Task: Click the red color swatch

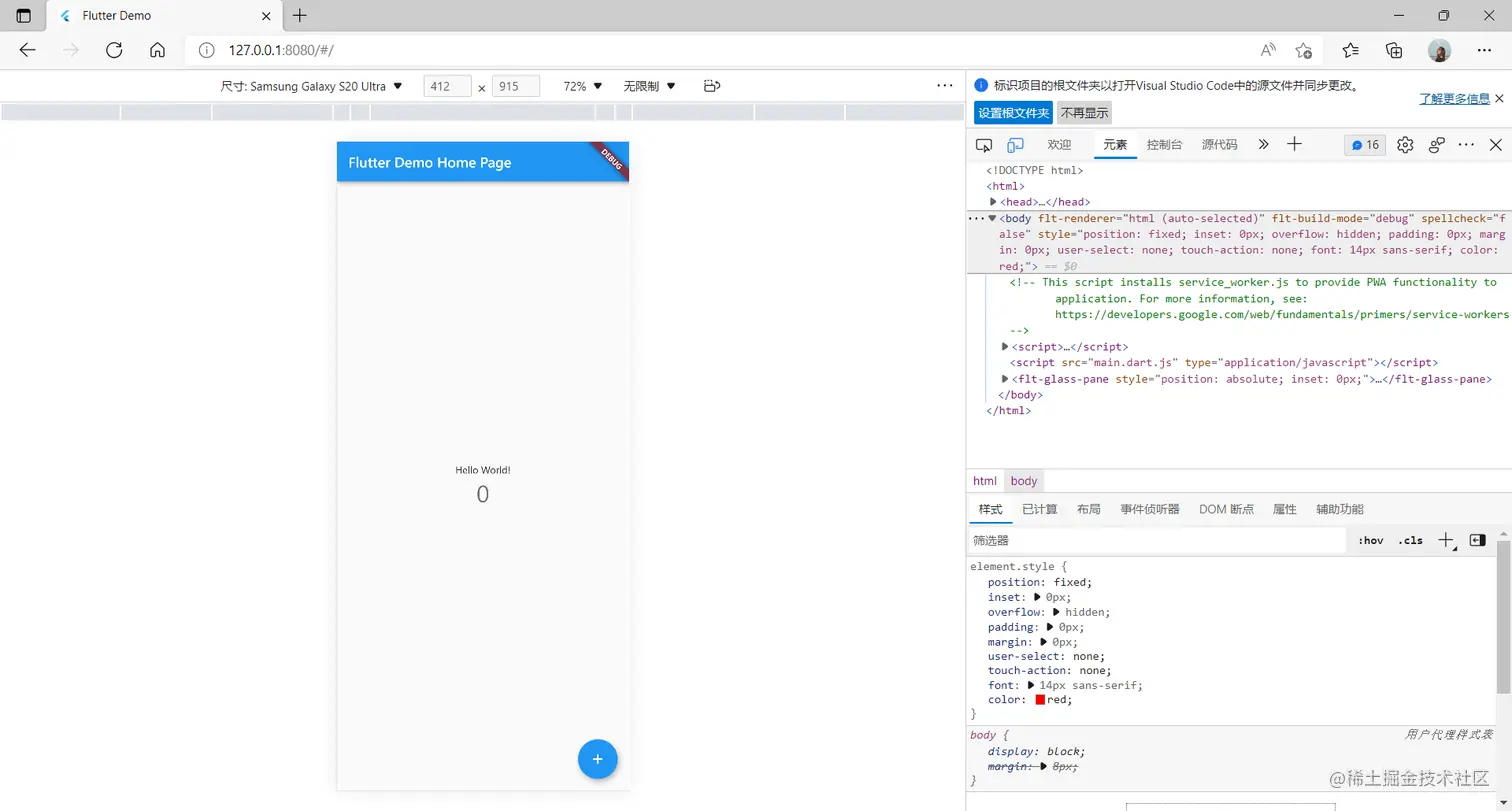Action: 1040,700
